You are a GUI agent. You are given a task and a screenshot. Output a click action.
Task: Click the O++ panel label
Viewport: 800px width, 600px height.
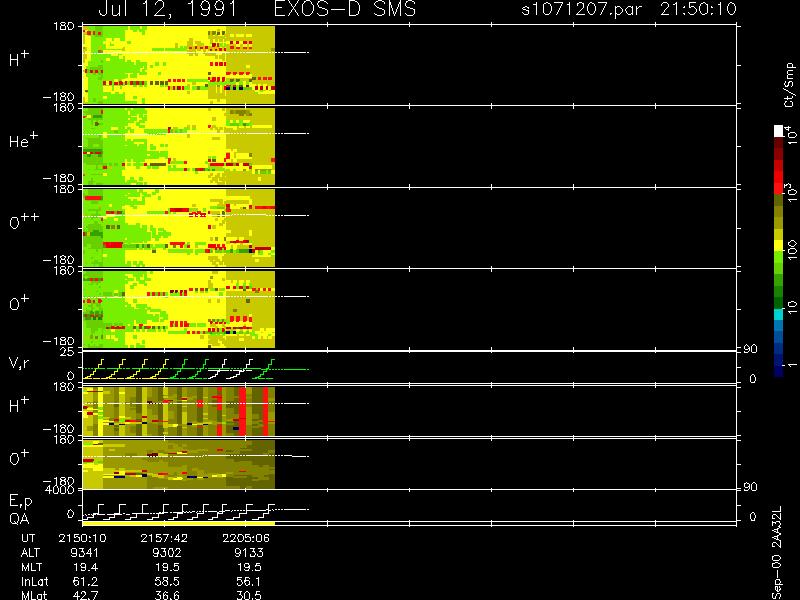click(23, 221)
